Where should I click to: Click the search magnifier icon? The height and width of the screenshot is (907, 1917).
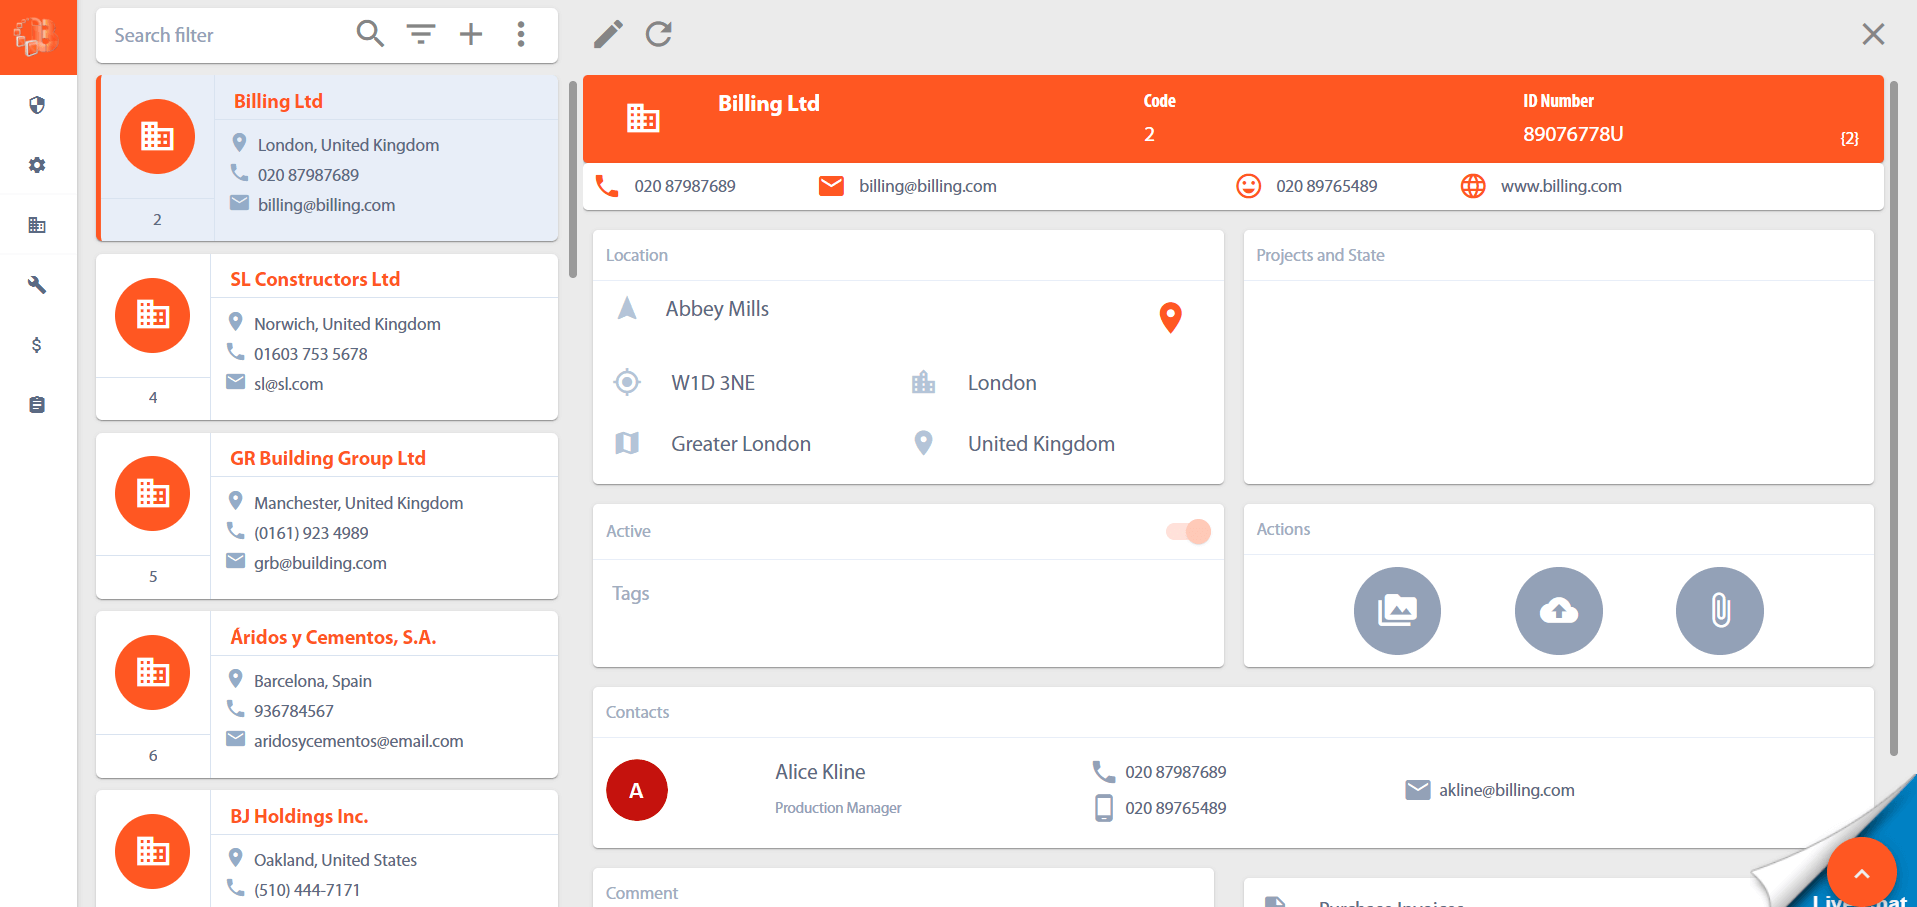click(x=370, y=35)
